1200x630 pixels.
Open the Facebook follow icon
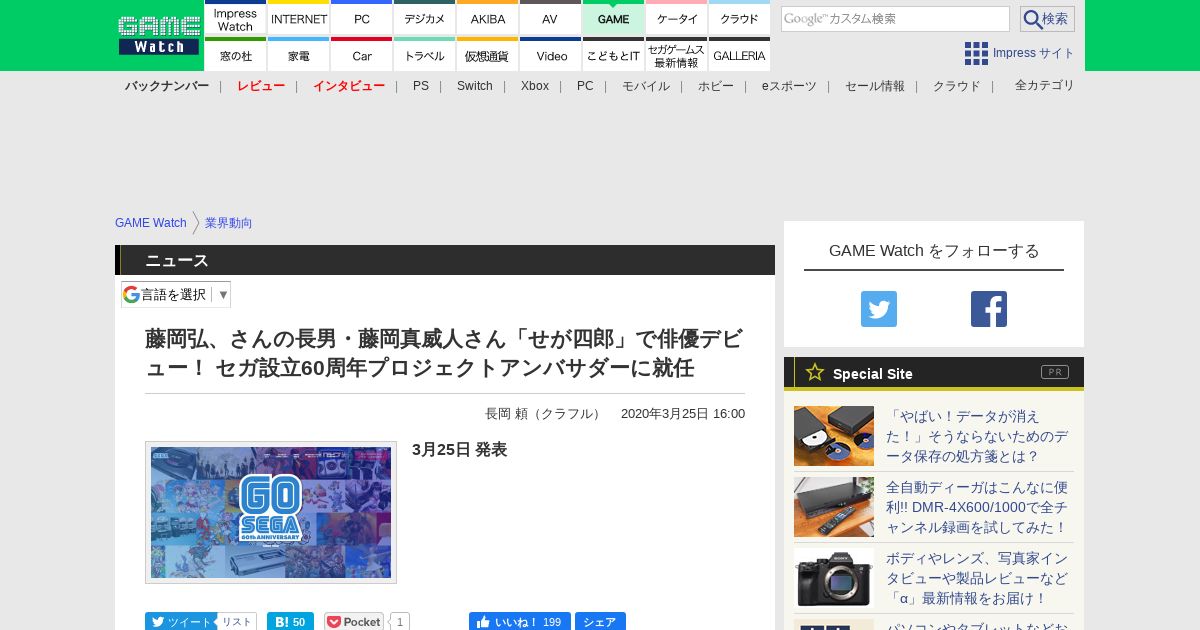tap(989, 309)
